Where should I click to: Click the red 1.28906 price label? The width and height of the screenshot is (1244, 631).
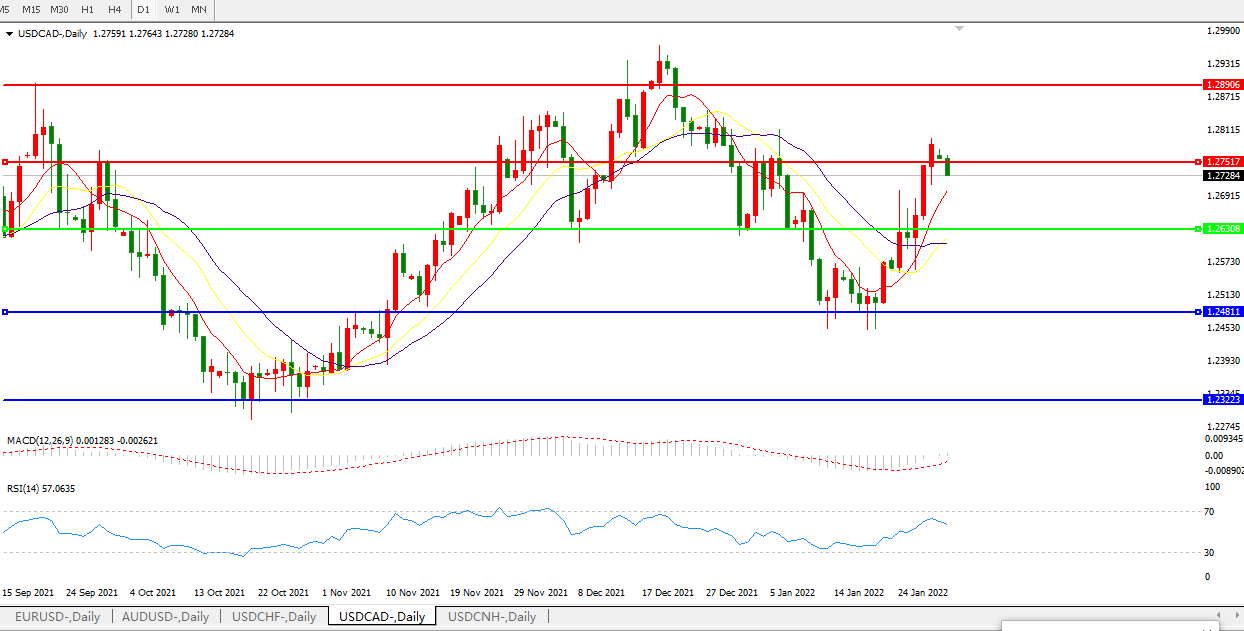[1222, 86]
